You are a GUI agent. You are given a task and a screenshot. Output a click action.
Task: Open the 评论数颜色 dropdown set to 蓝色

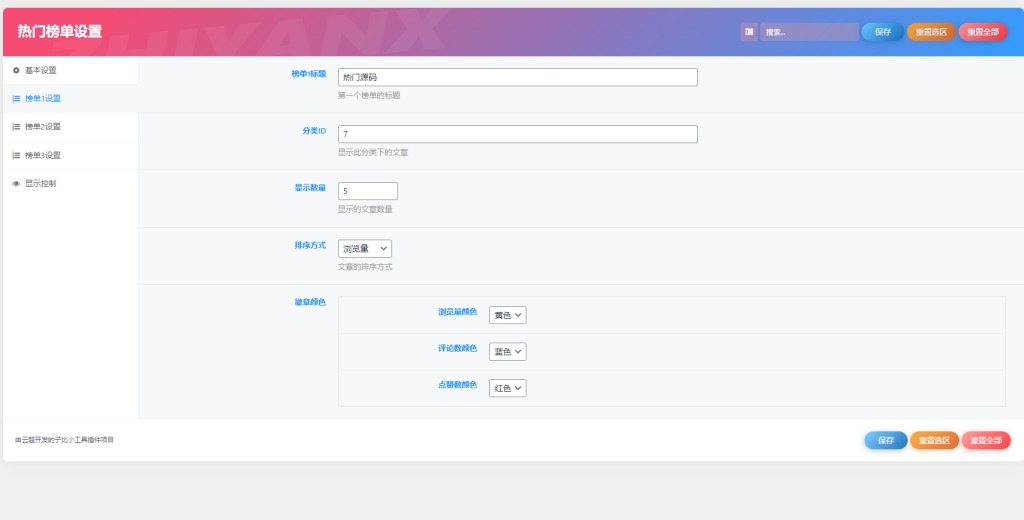point(507,352)
